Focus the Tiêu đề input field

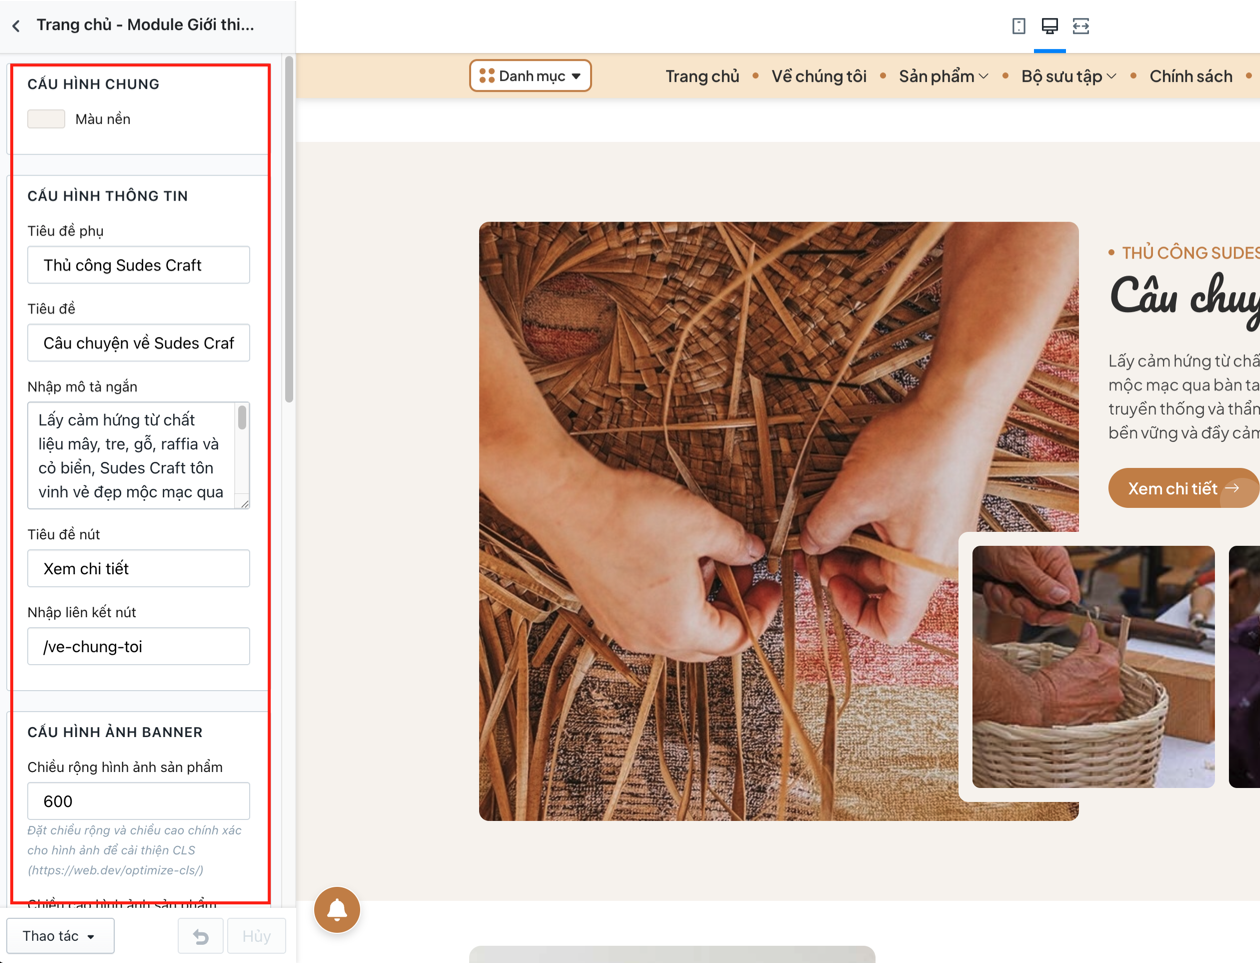click(x=138, y=343)
